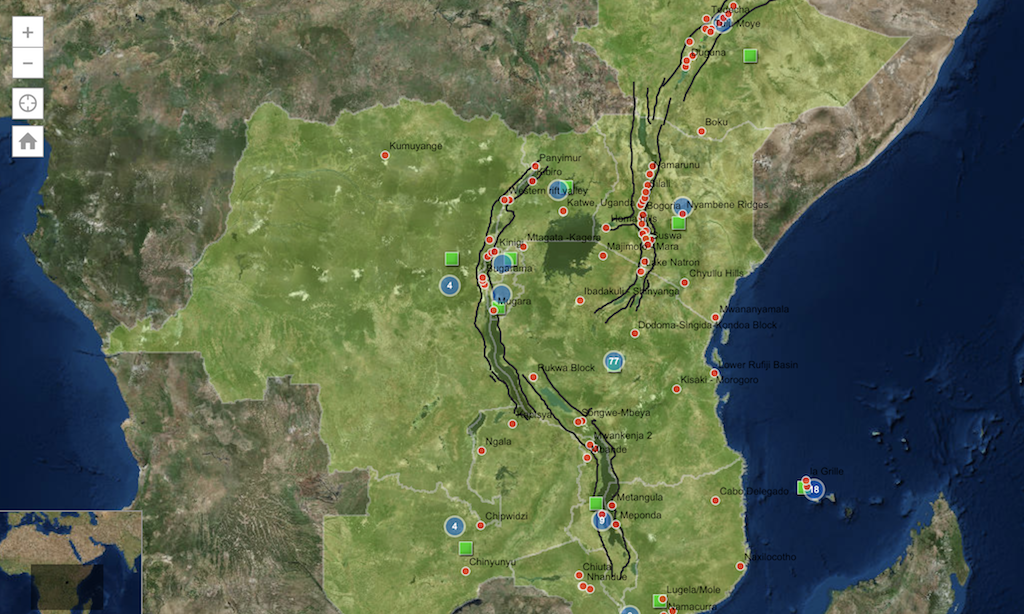
Task: Zoom in using the plus button
Action: click(25, 33)
